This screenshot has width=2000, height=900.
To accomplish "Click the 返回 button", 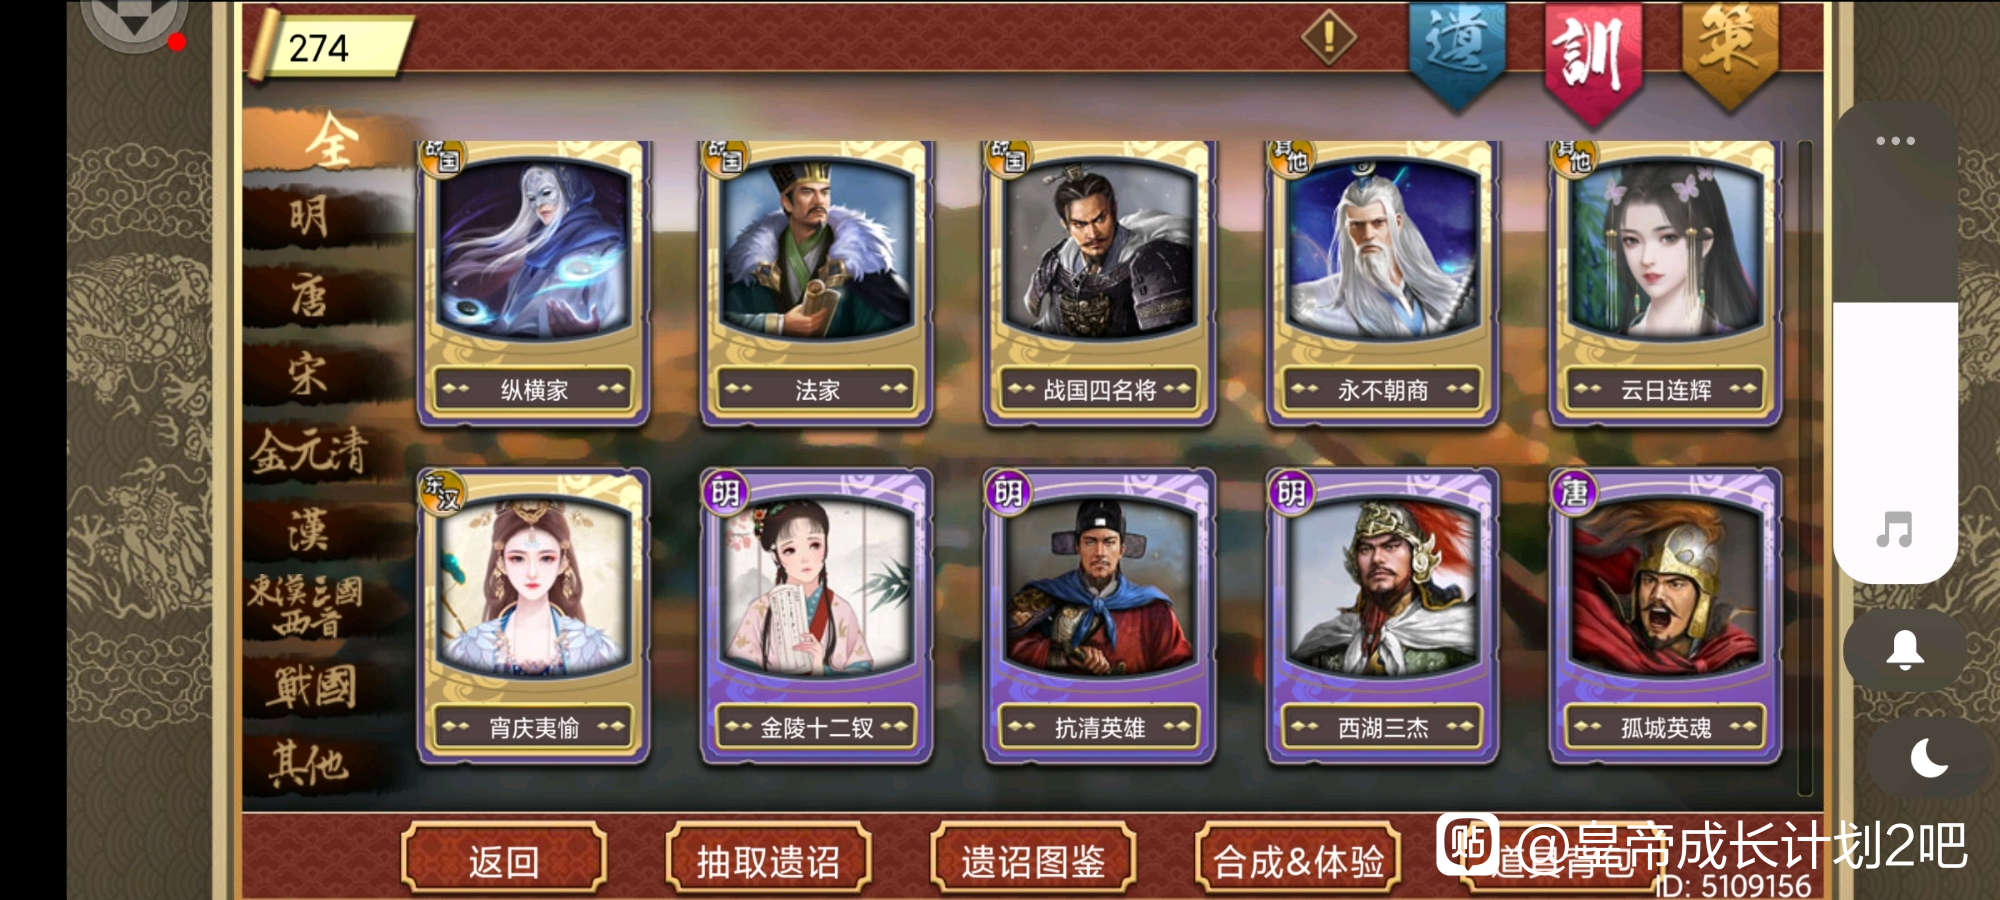I will click(504, 860).
